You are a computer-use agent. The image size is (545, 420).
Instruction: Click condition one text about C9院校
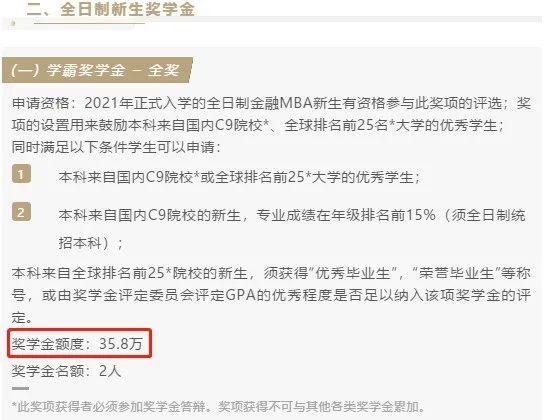[239, 177]
